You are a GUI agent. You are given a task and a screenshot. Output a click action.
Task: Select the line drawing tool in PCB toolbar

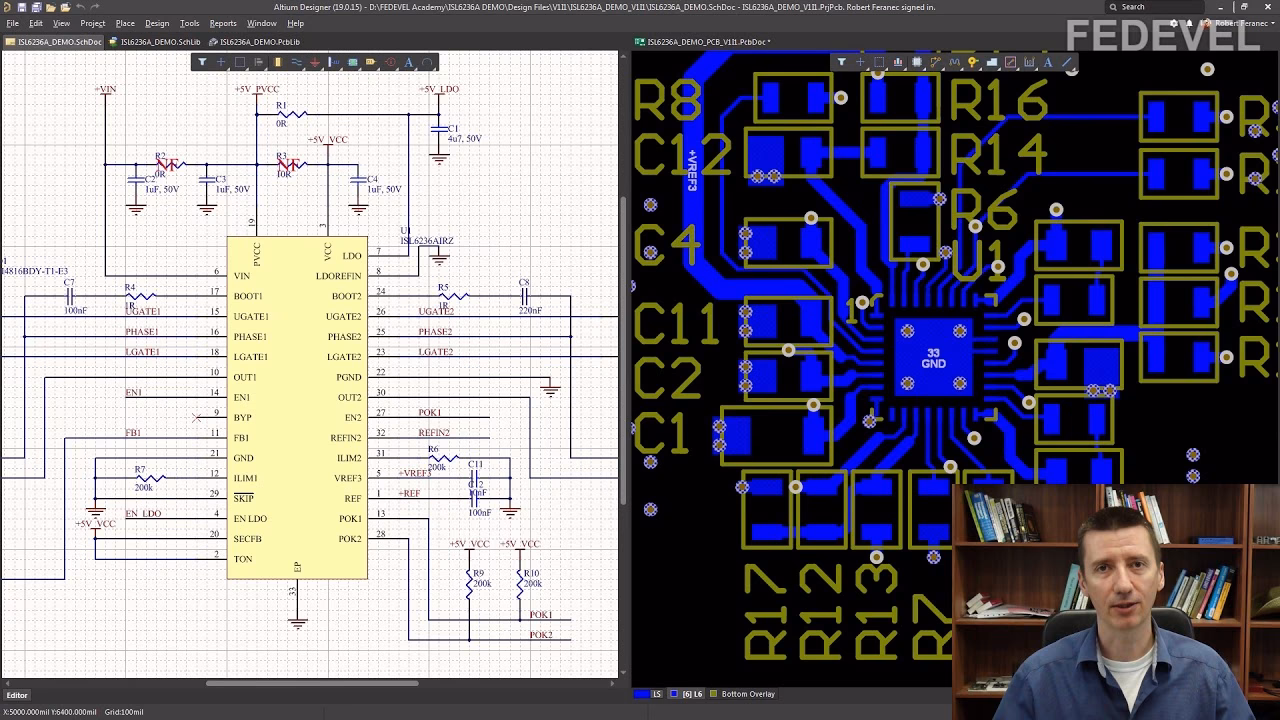(x=1066, y=62)
